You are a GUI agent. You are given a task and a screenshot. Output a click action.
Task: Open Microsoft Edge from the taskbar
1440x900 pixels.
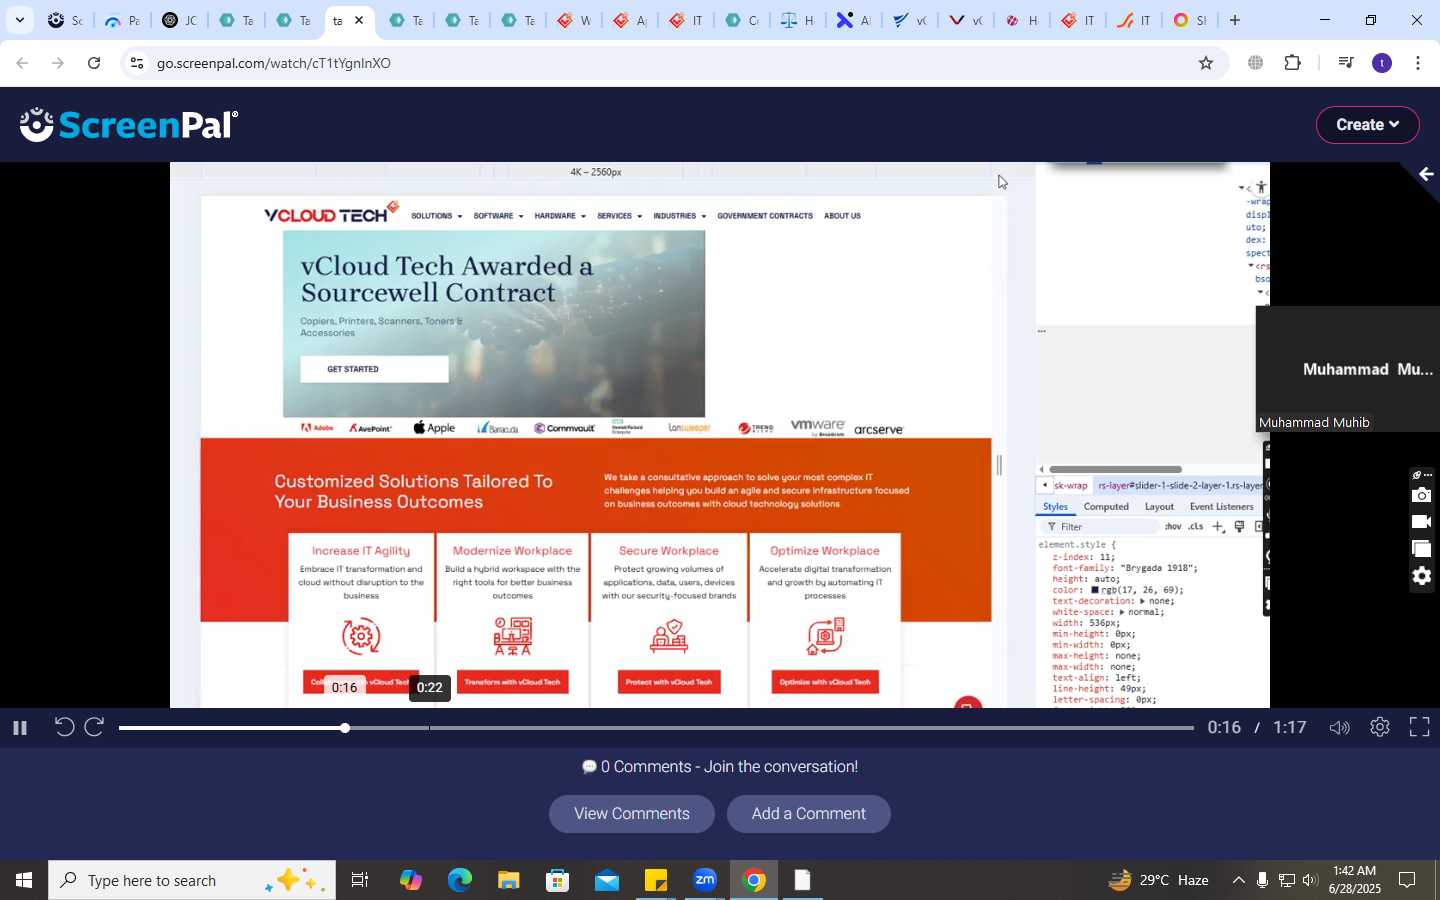(x=460, y=881)
